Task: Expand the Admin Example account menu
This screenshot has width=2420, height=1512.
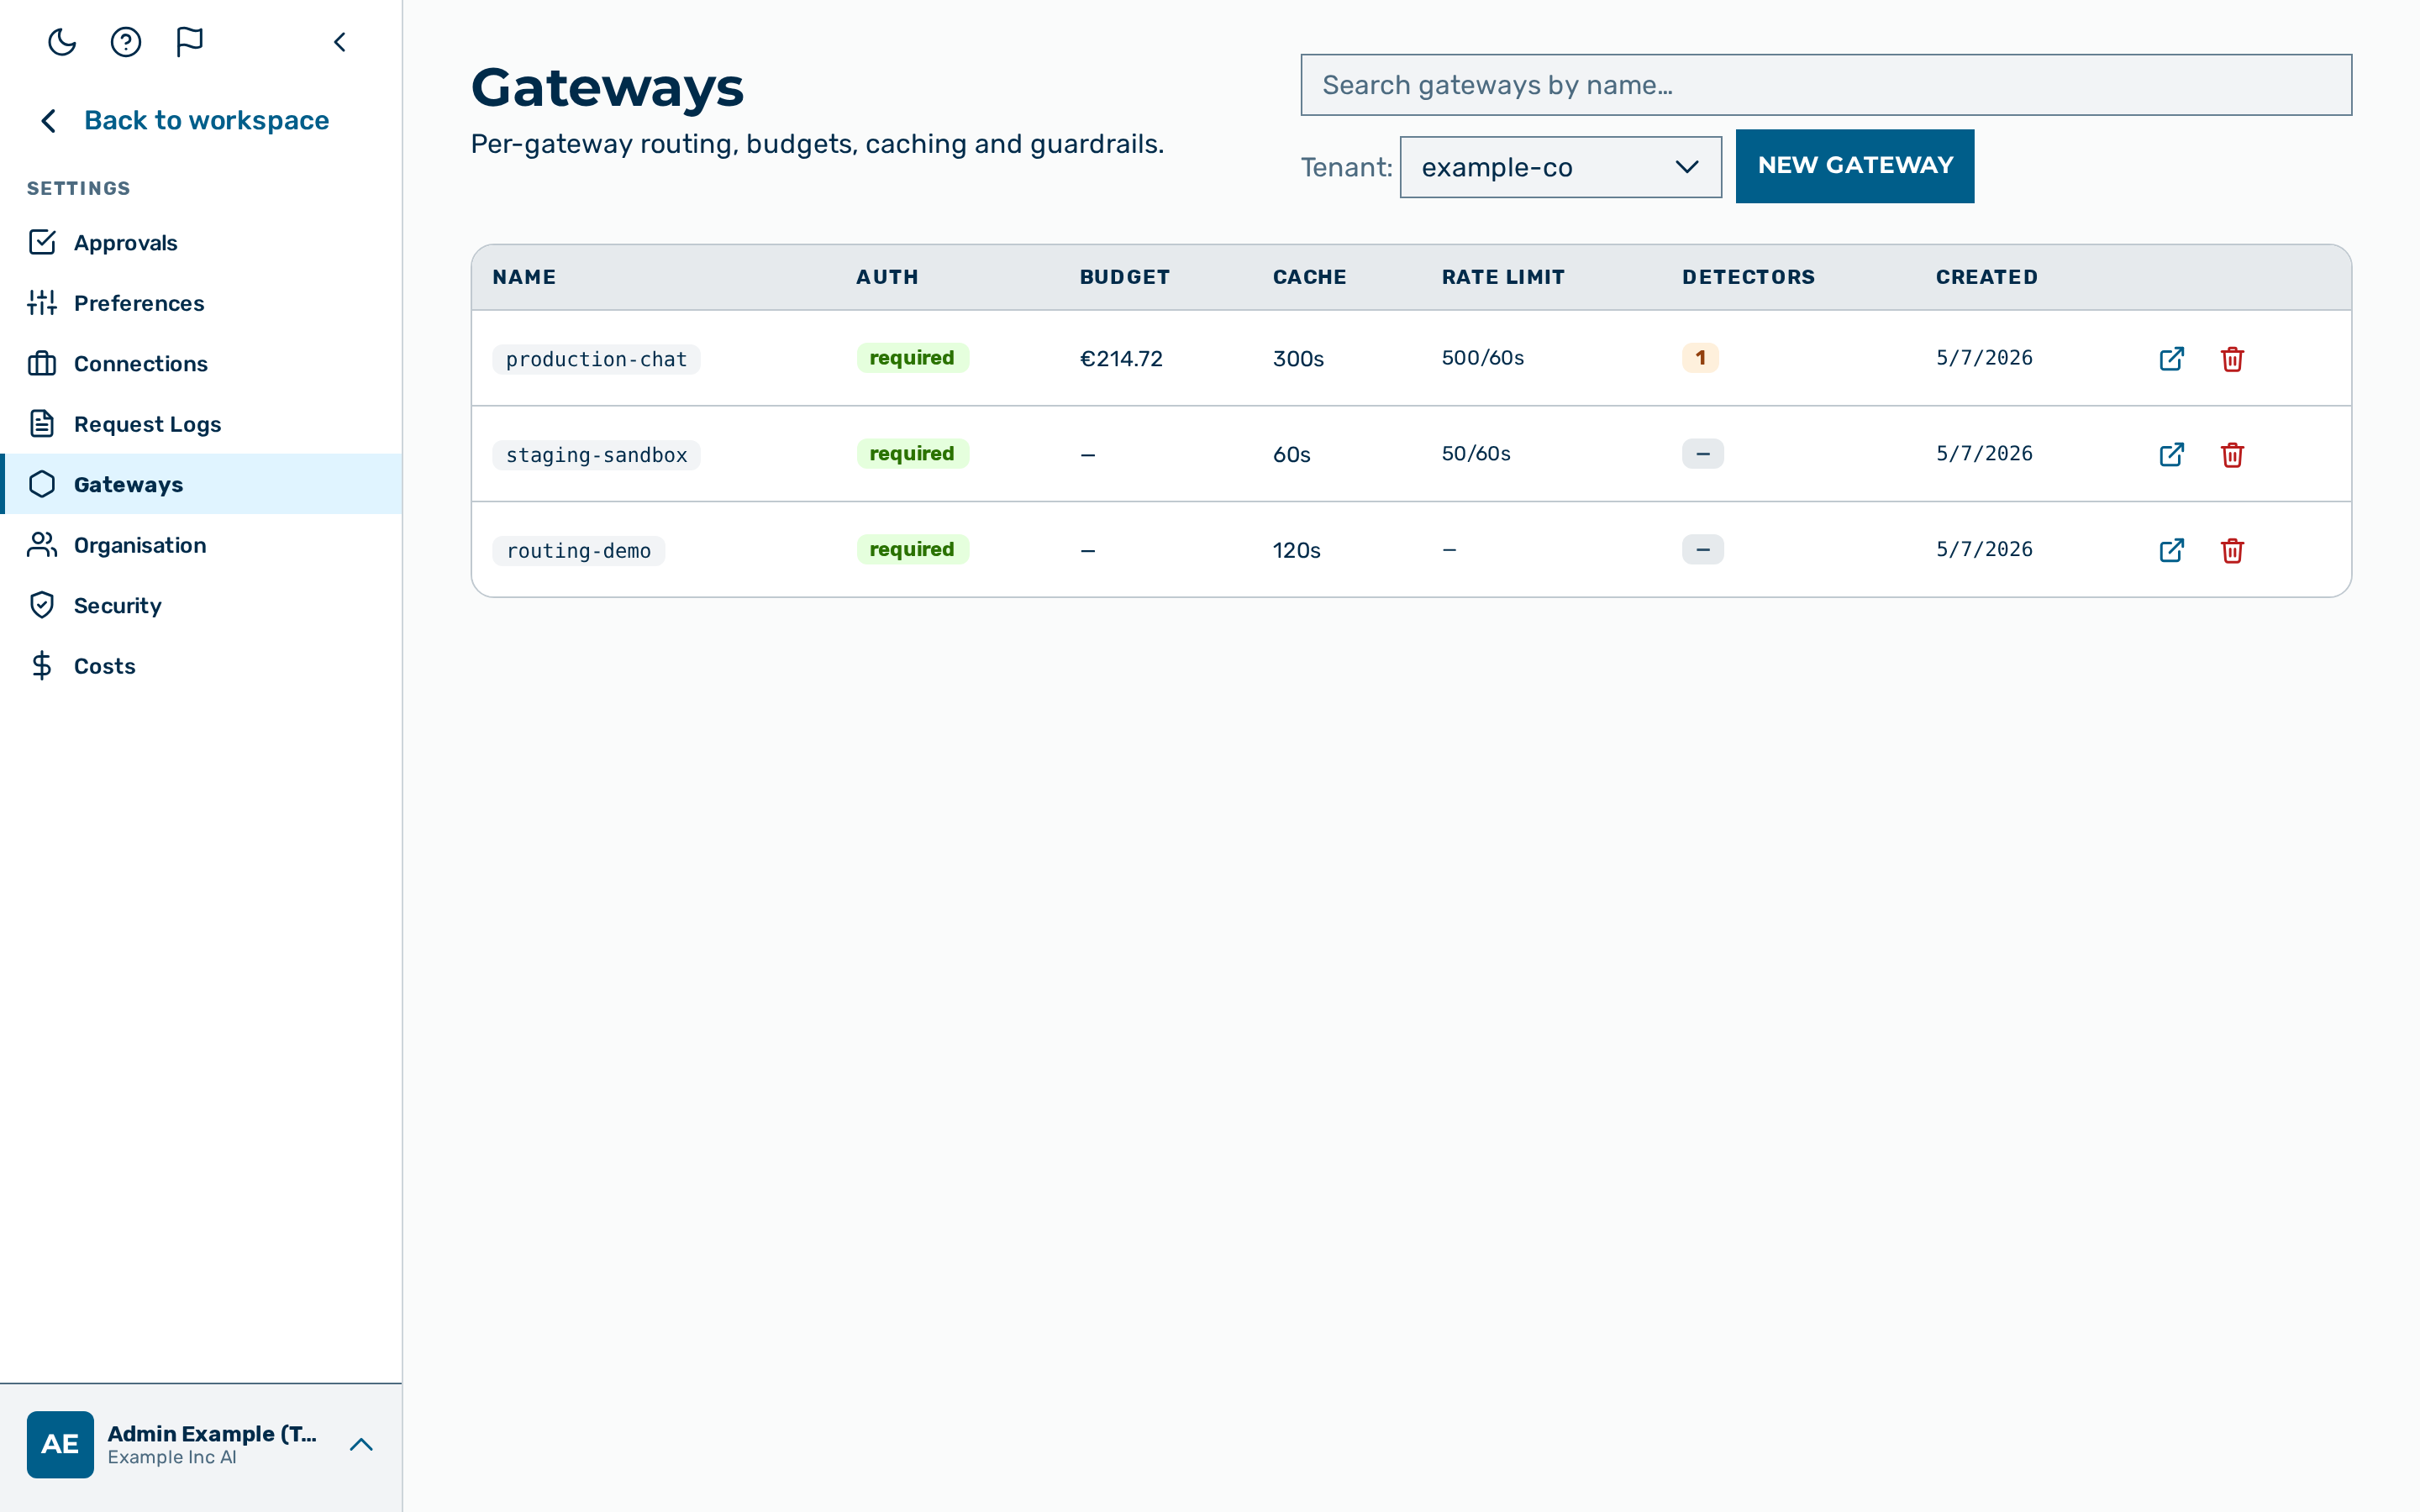Action: (x=361, y=1444)
